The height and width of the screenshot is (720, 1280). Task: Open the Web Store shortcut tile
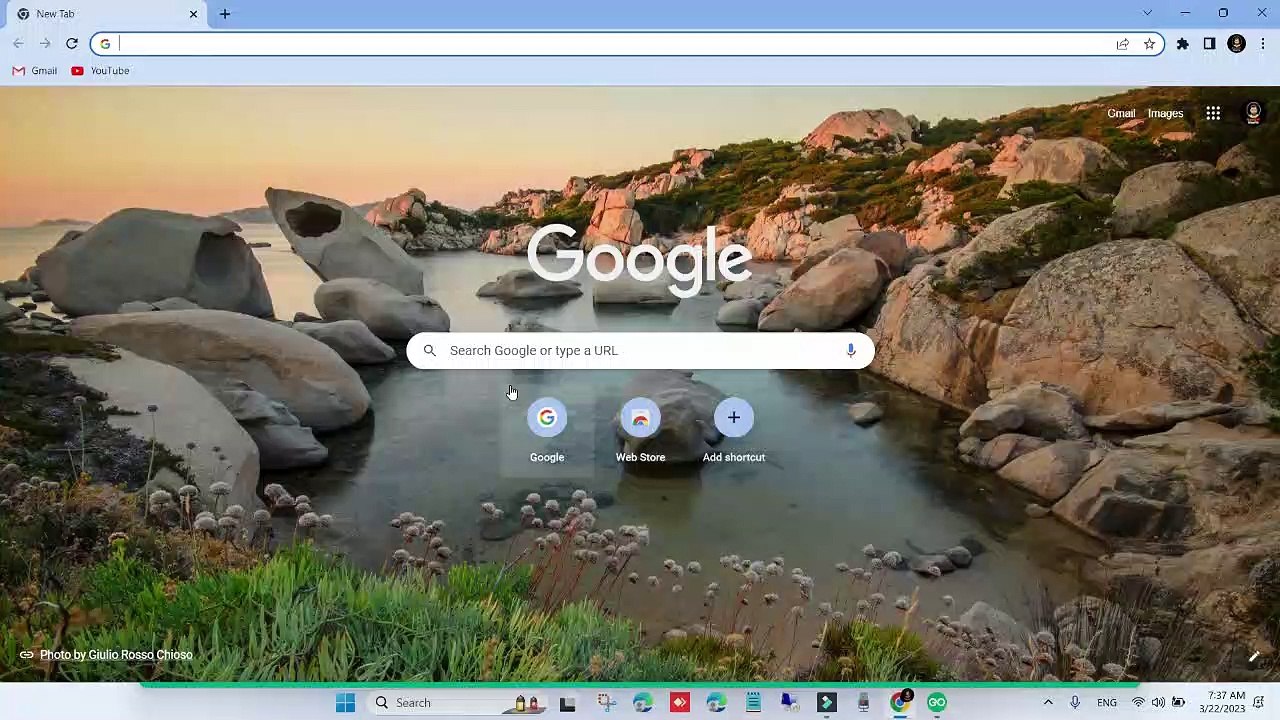(640, 431)
